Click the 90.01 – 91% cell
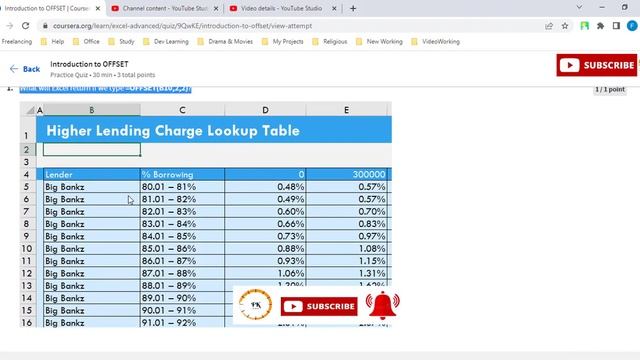The image size is (640, 360). coord(182,310)
